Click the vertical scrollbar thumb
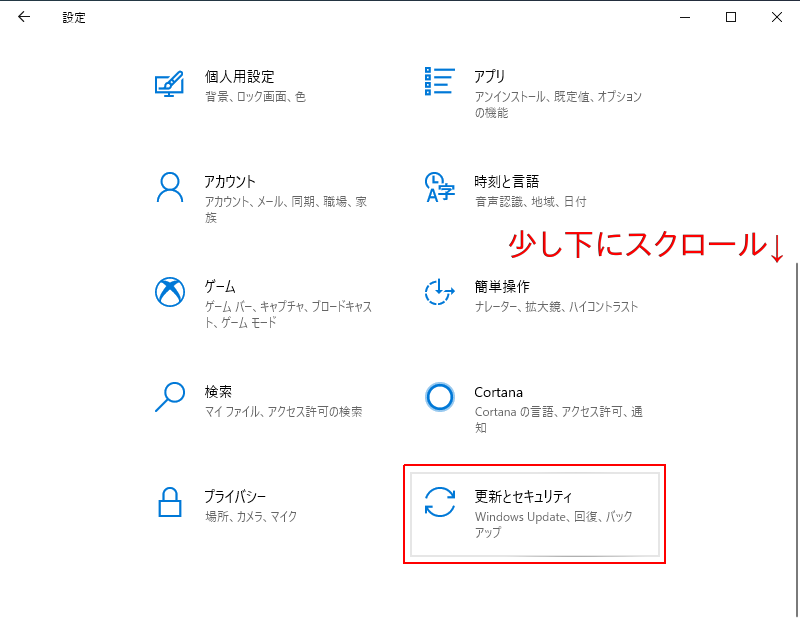 pyautogui.click(x=796, y=440)
